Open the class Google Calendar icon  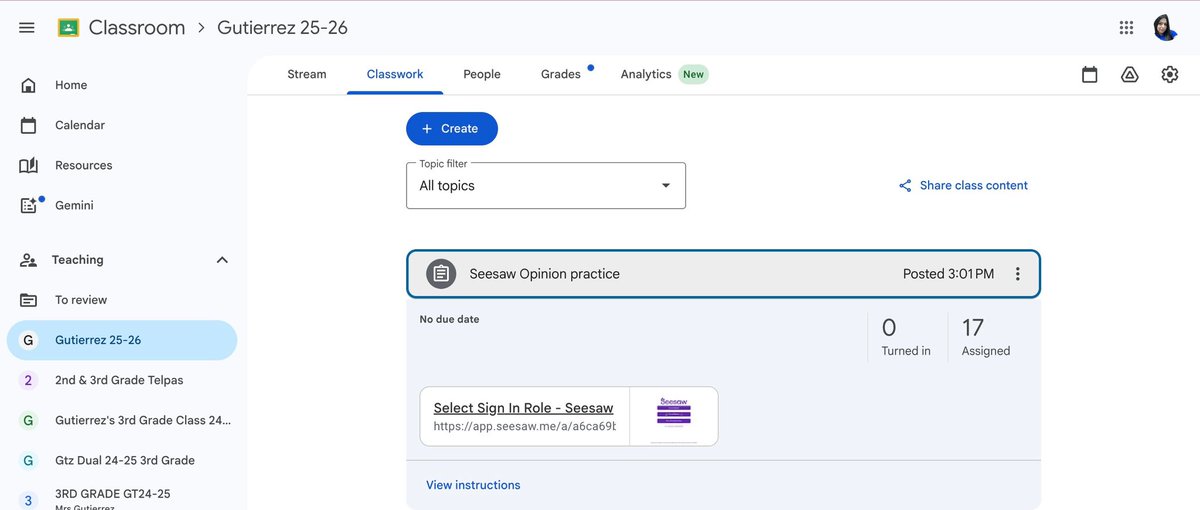pyautogui.click(x=1090, y=74)
